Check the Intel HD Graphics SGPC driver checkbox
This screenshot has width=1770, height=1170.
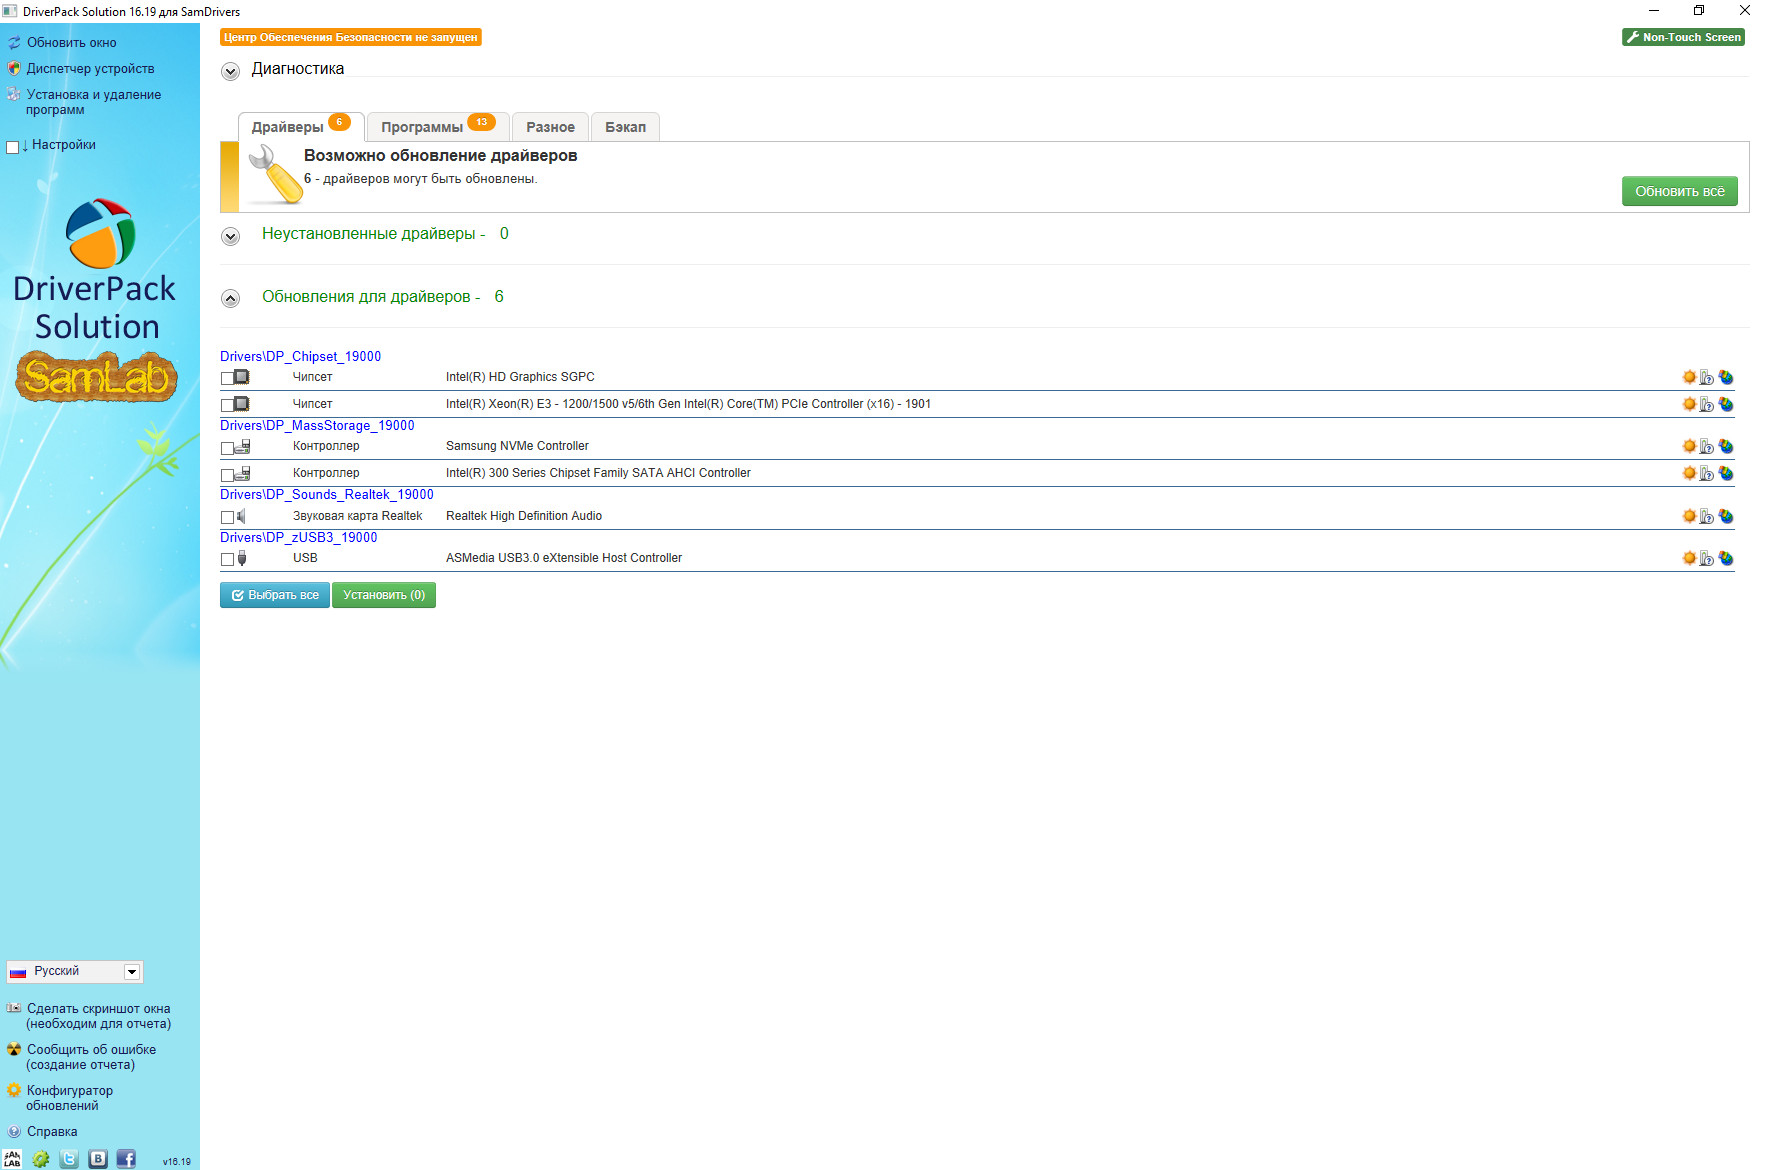tap(227, 378)
